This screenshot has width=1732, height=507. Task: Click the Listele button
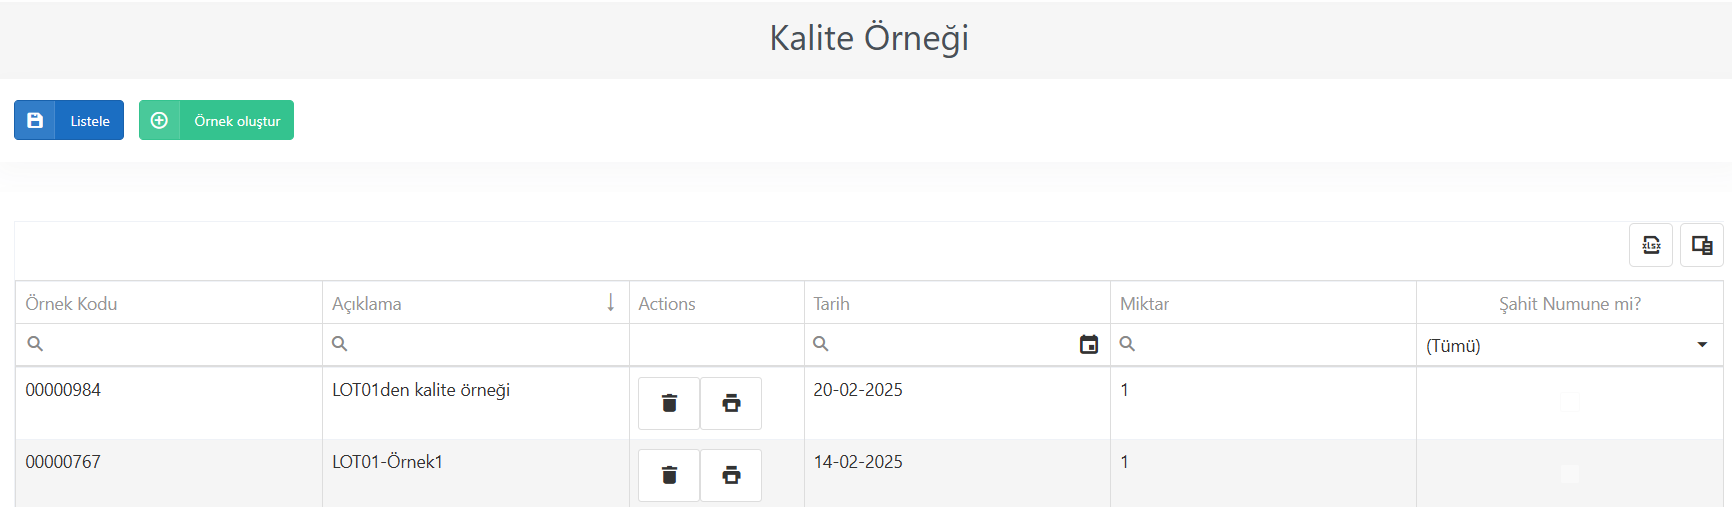(x=69, y=120)
